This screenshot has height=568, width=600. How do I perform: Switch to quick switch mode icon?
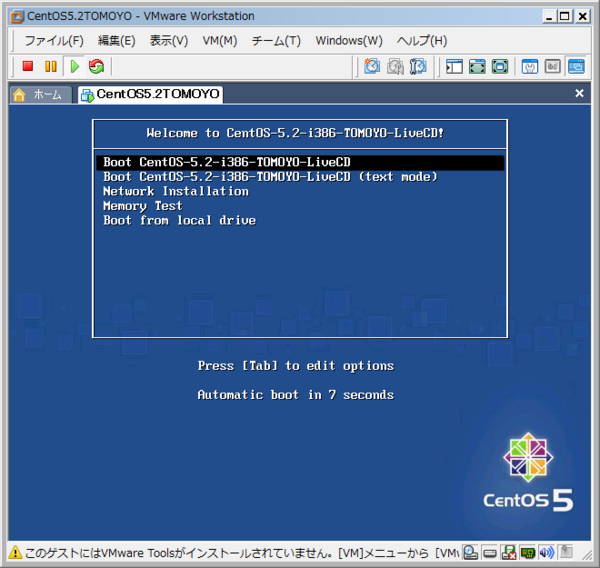coord(500,67)
